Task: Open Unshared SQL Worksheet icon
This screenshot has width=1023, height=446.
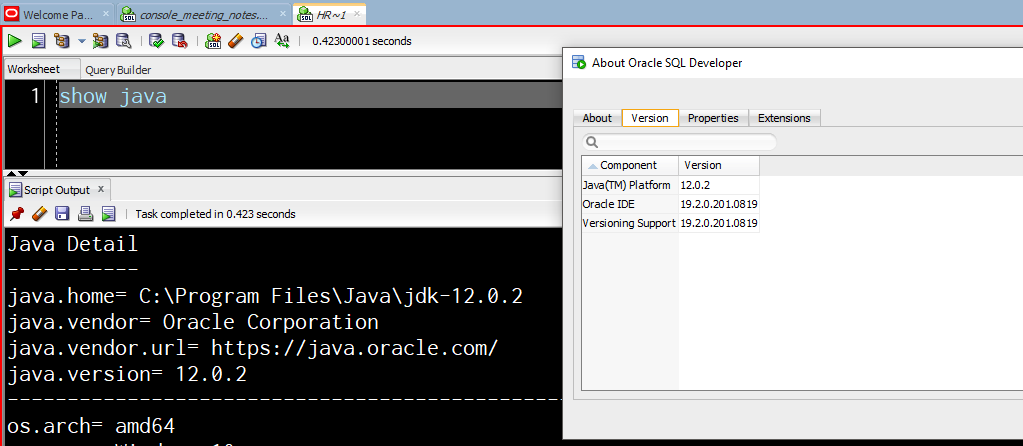Action: (x=213, y=41)
